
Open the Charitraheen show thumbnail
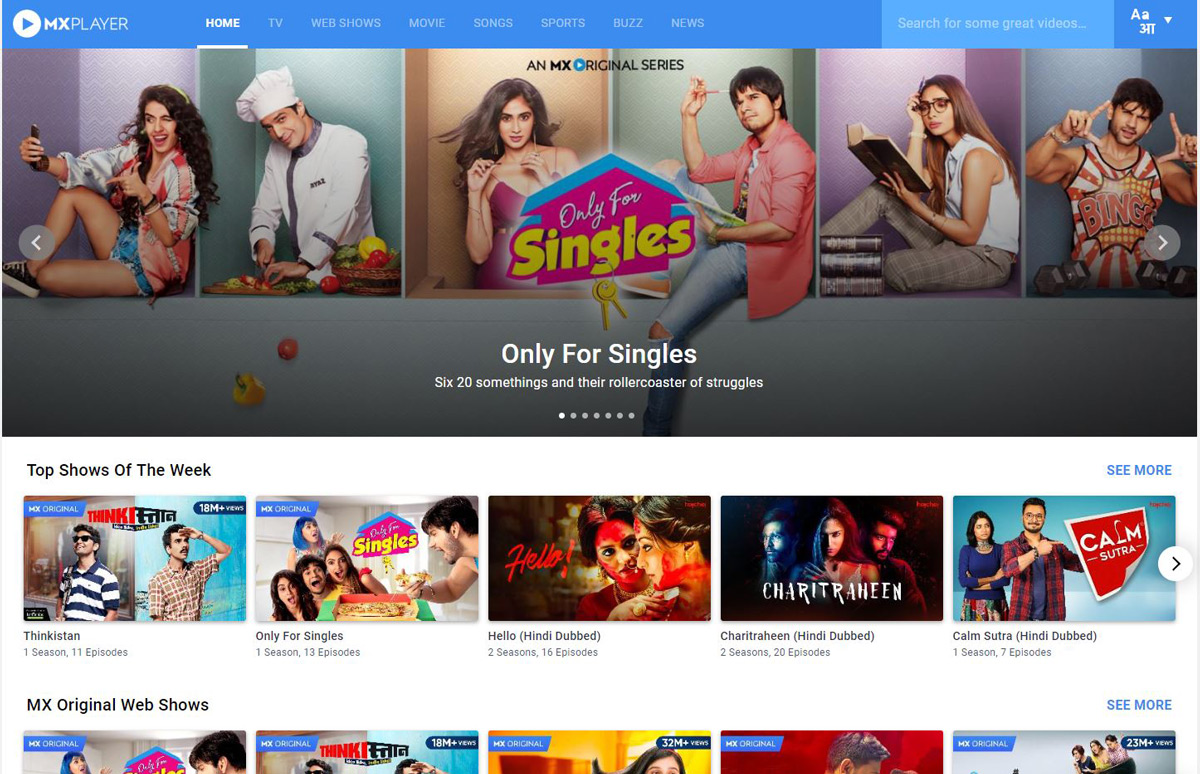click(832, 558)
